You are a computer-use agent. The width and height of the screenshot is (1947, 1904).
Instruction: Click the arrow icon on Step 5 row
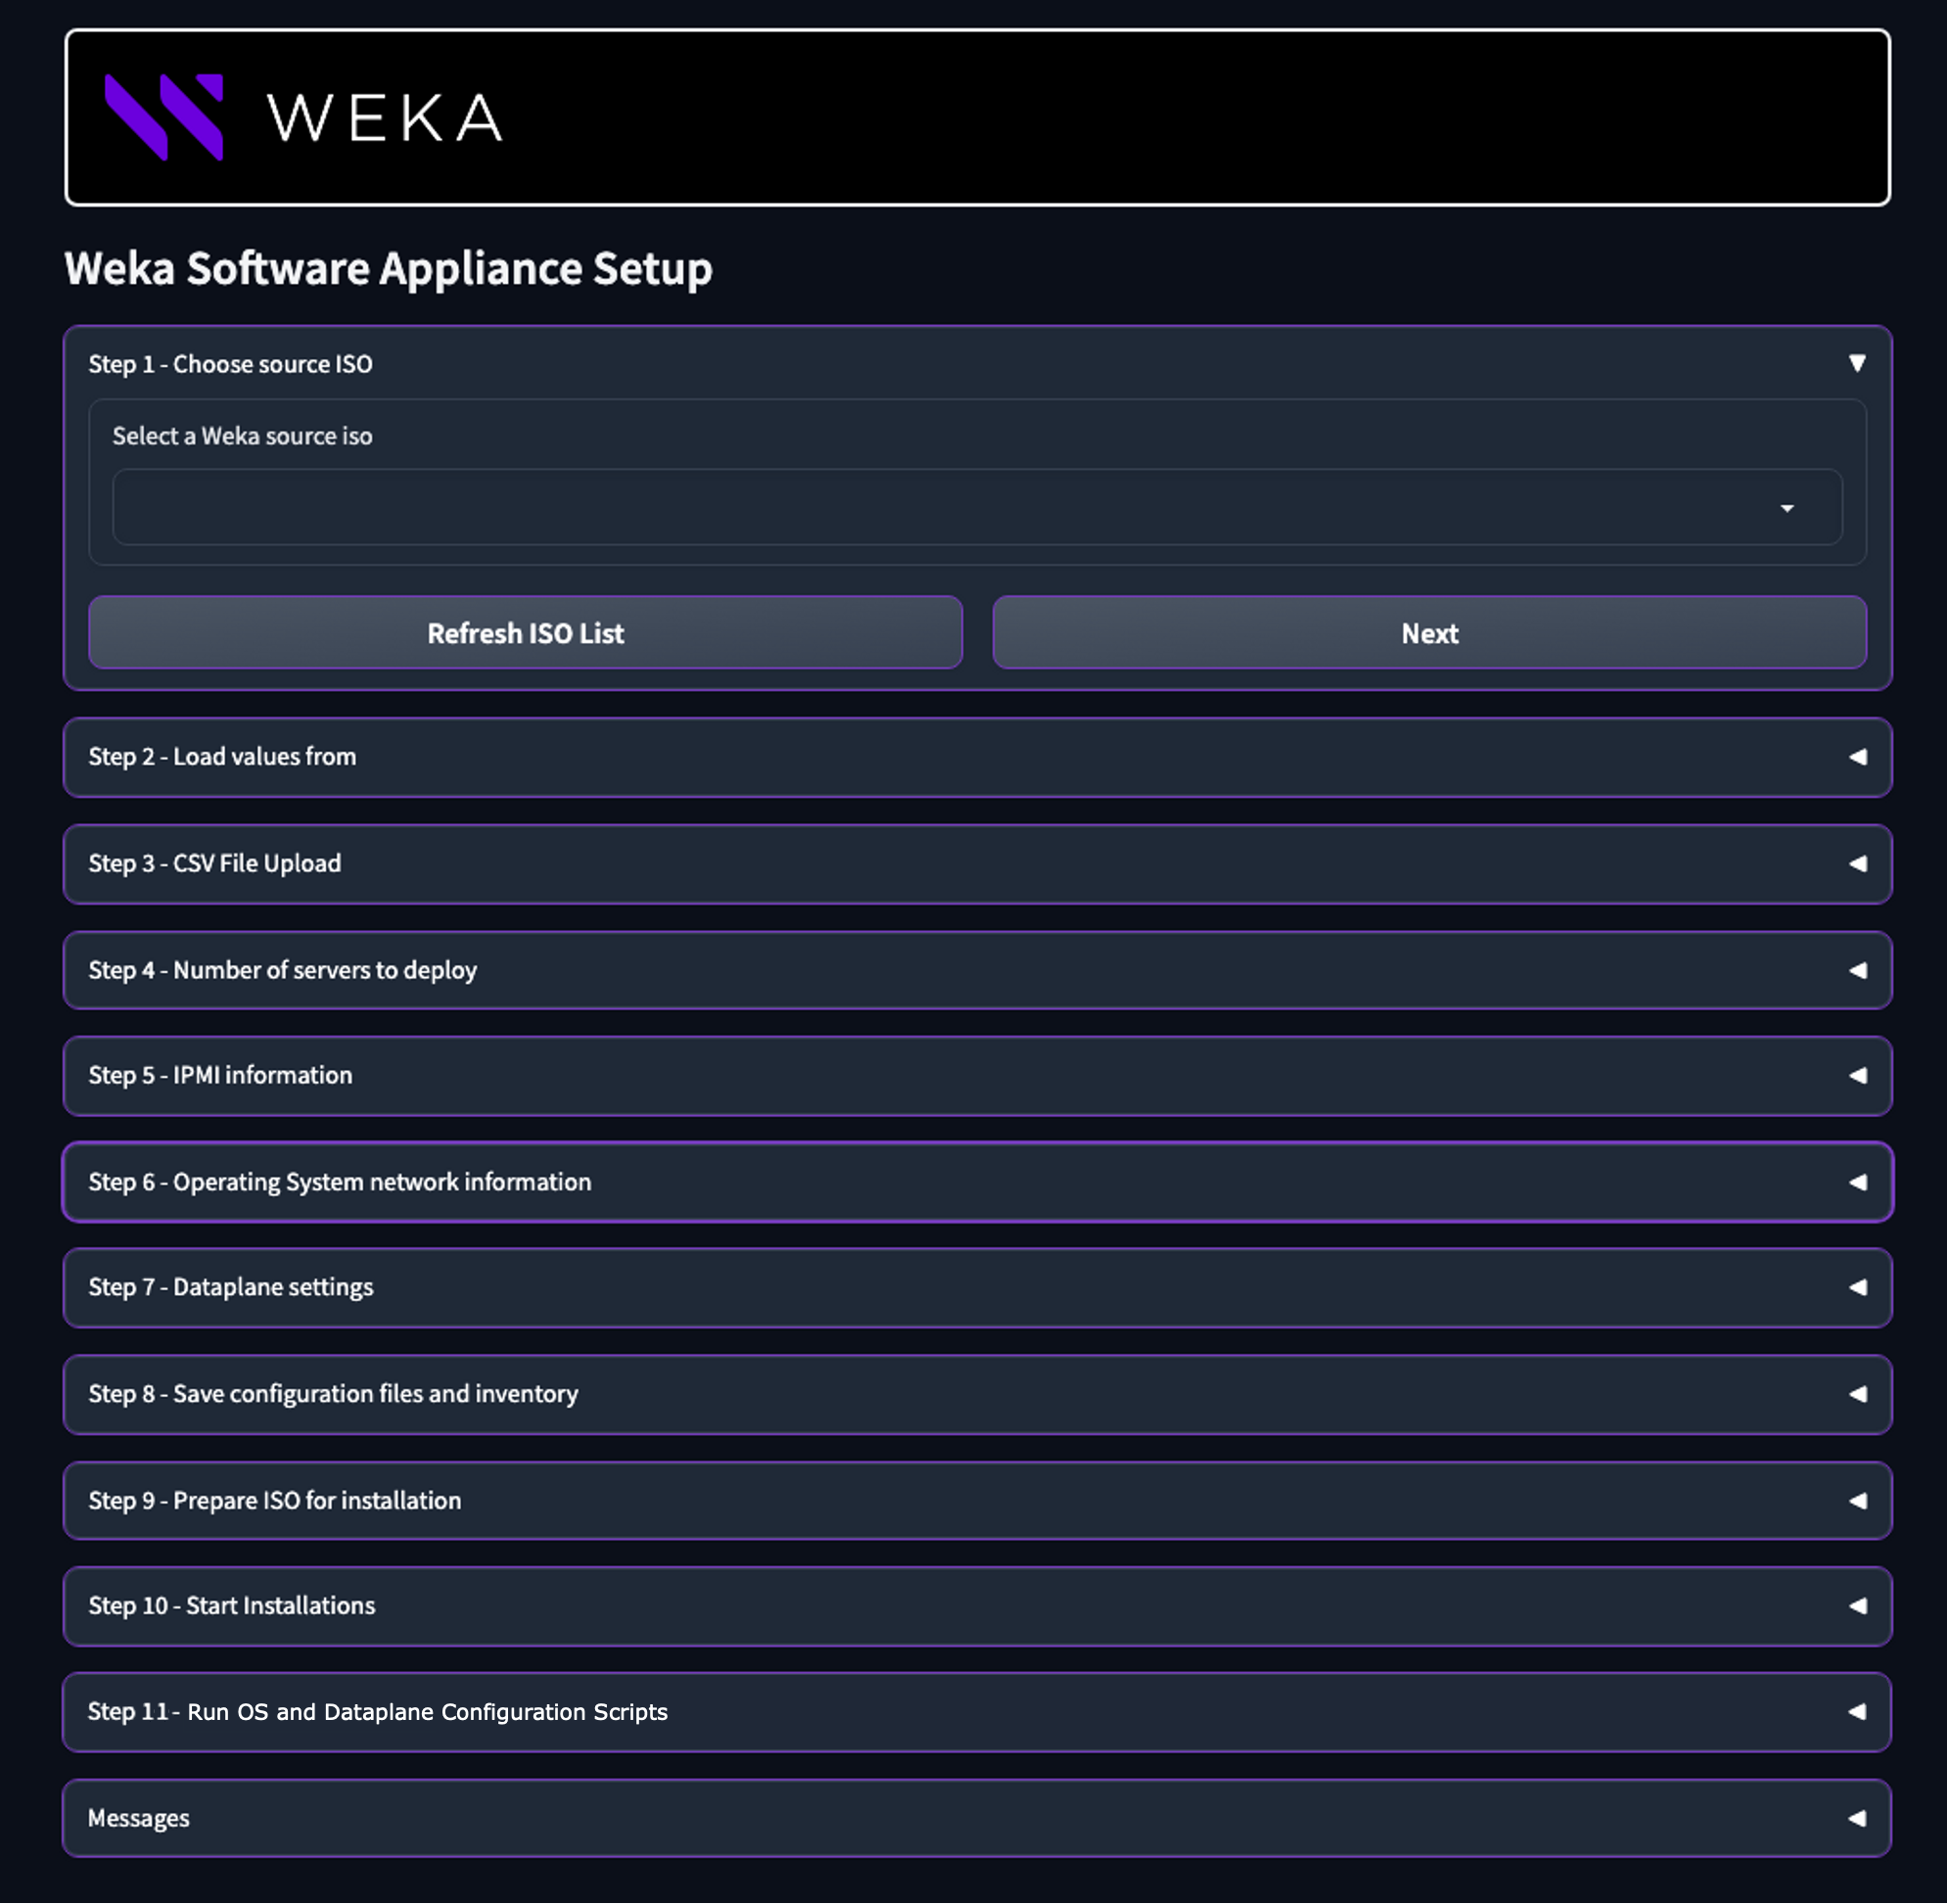[1857, 1076]
